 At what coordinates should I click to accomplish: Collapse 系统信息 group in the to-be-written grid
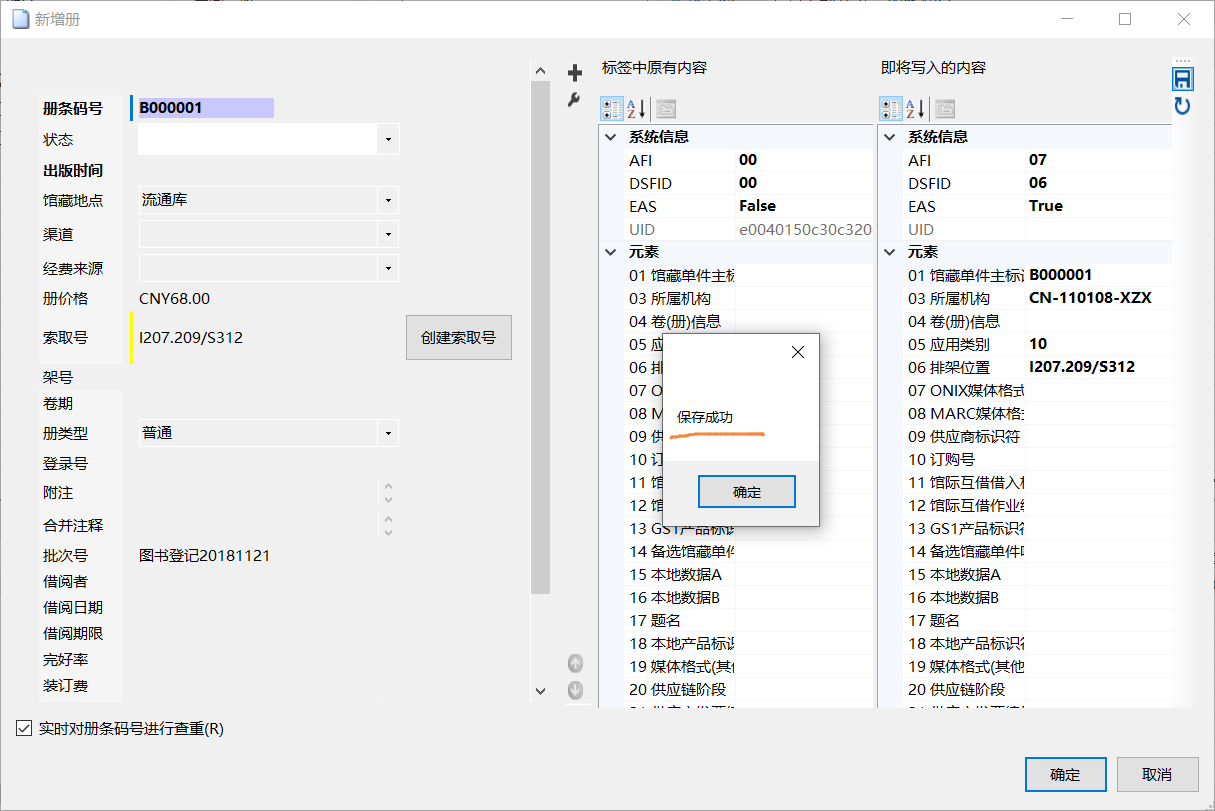tap(891, 137)
